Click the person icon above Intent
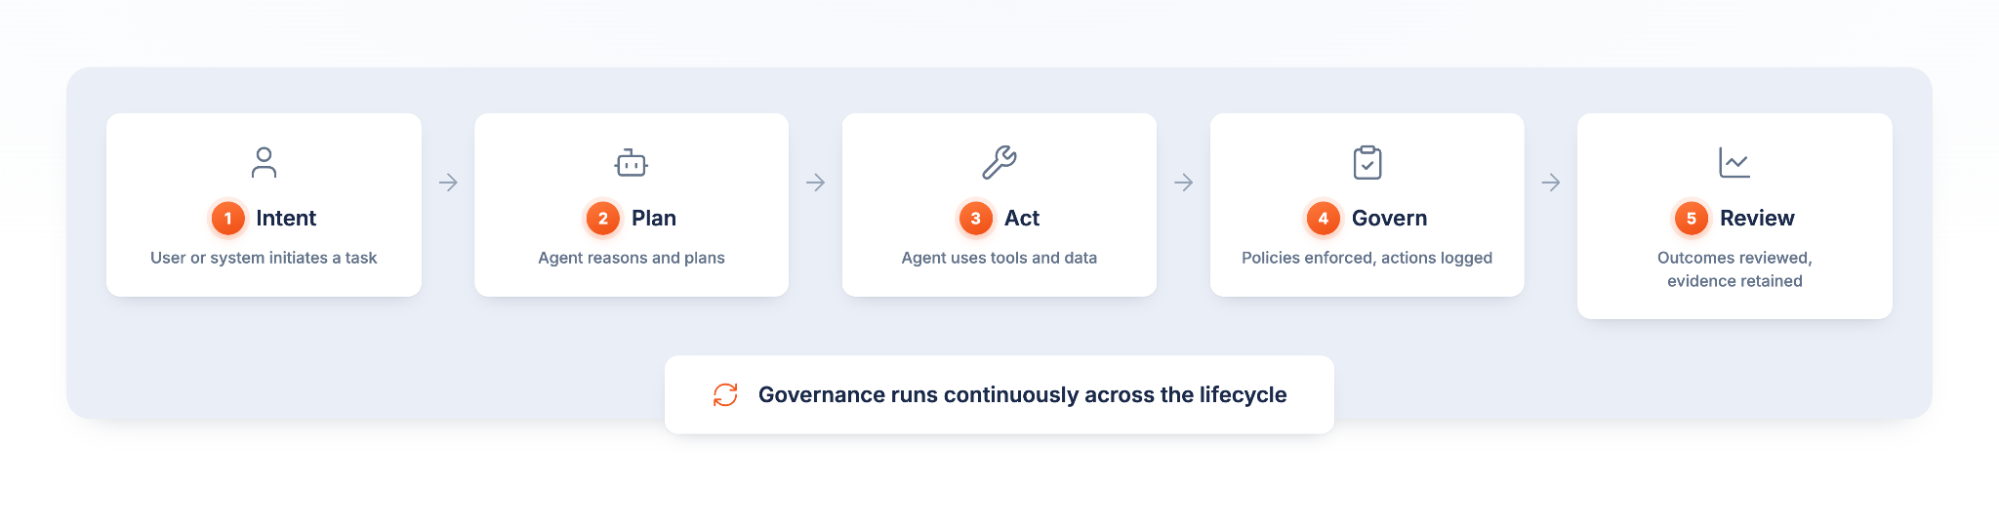The width and height of the screenshot is (1999, 515). pyautogui.click(x=264, y=162)
